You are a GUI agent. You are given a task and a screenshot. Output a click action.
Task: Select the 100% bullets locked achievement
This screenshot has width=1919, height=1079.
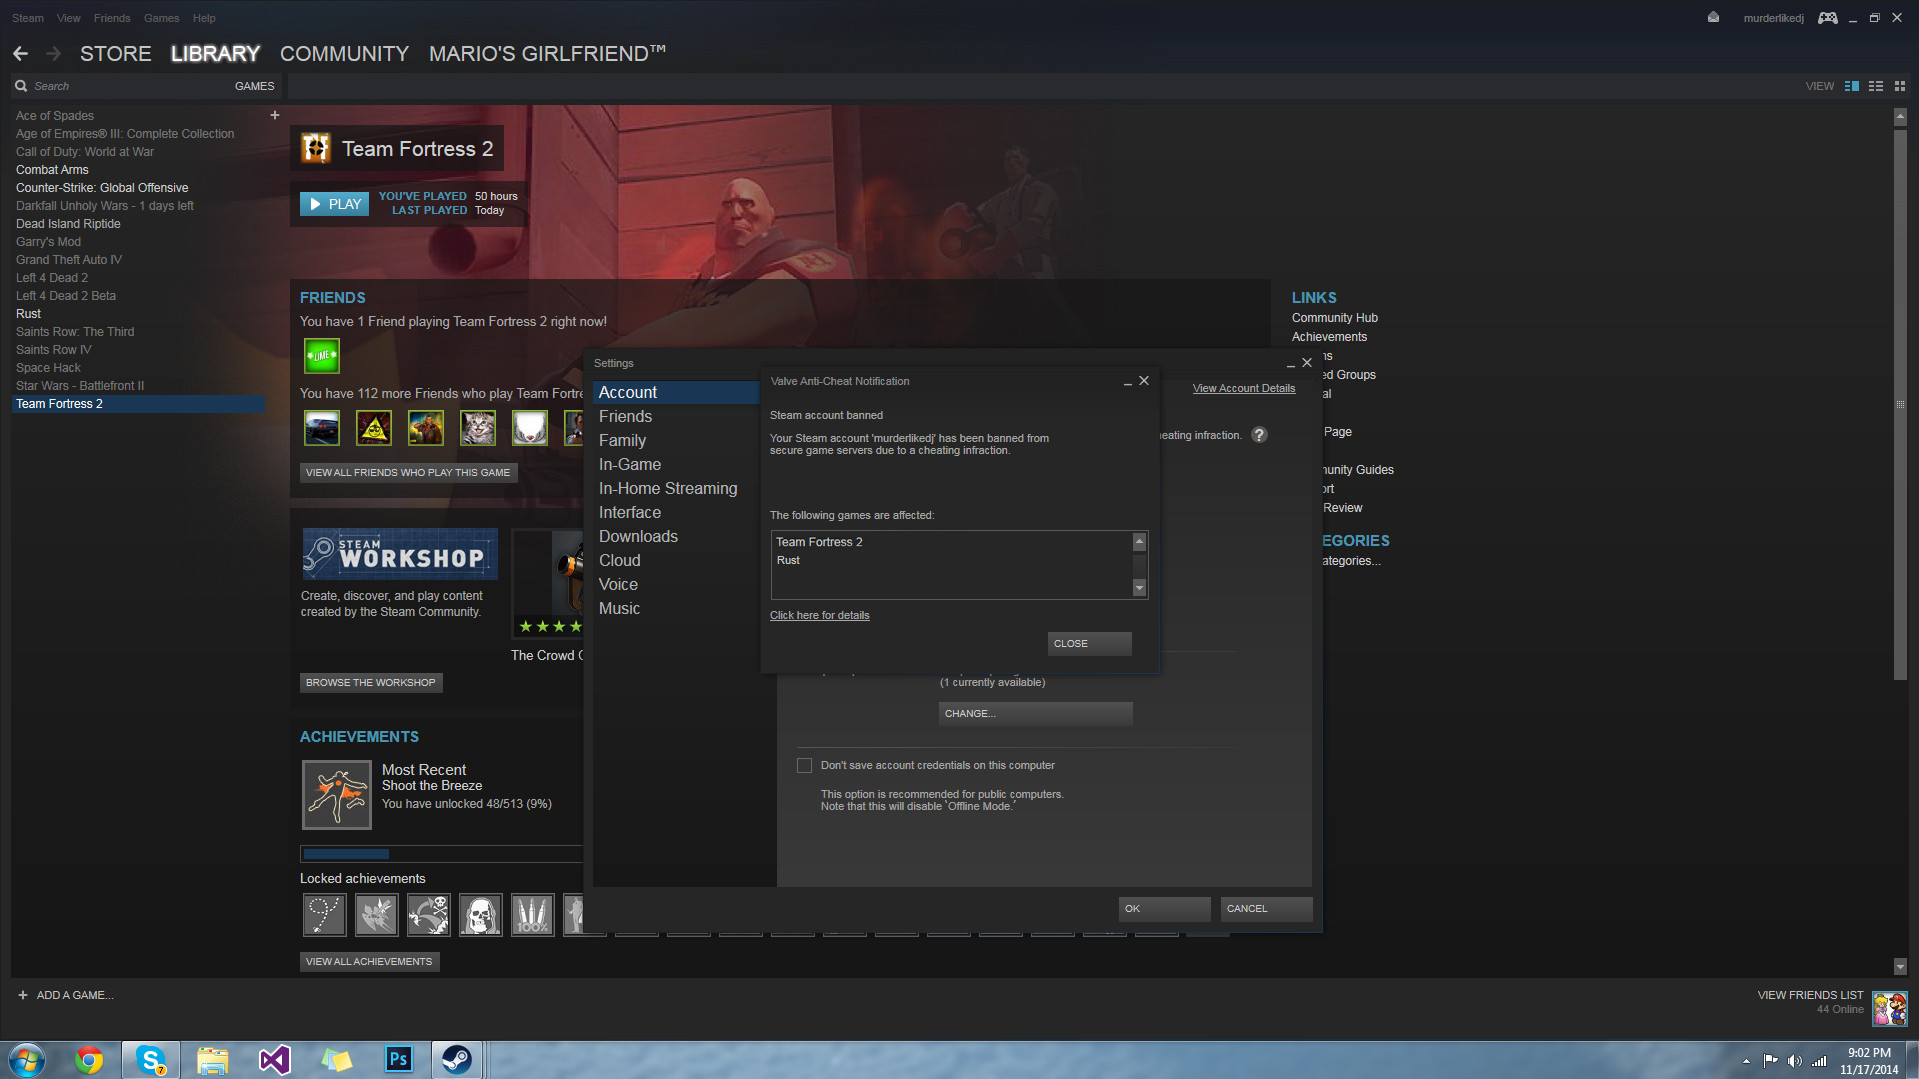(x=532, y=915)
